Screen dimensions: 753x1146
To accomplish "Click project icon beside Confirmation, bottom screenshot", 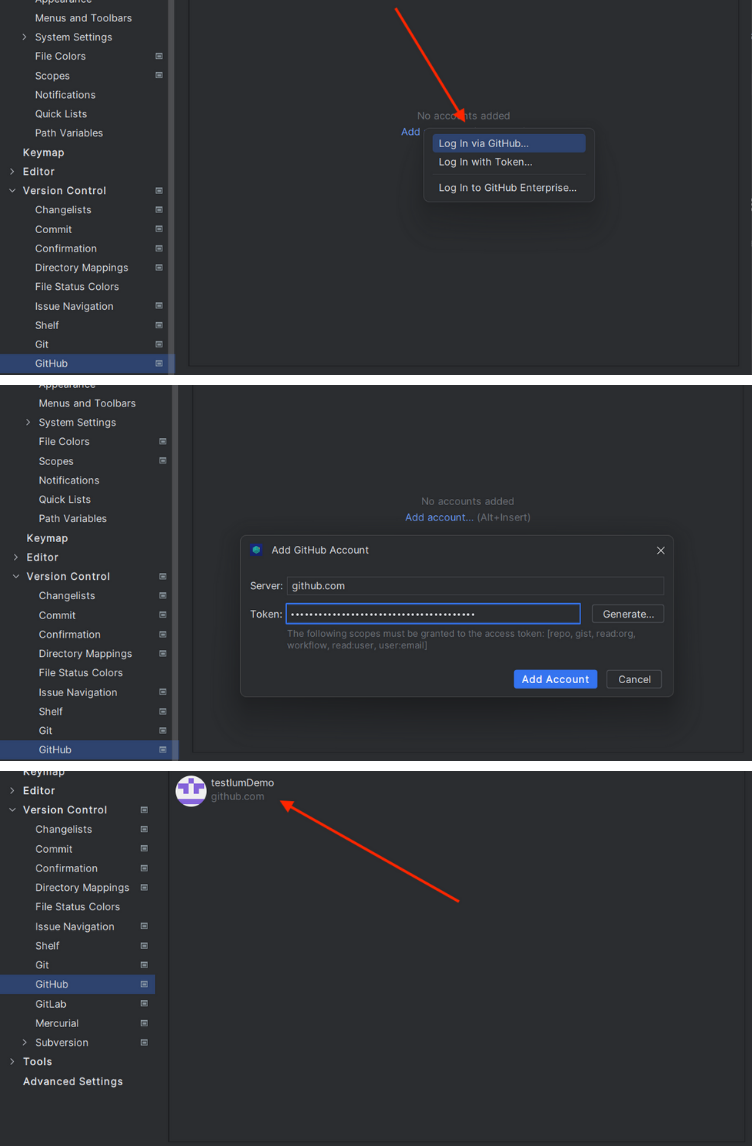I will (x=144, y=868).
